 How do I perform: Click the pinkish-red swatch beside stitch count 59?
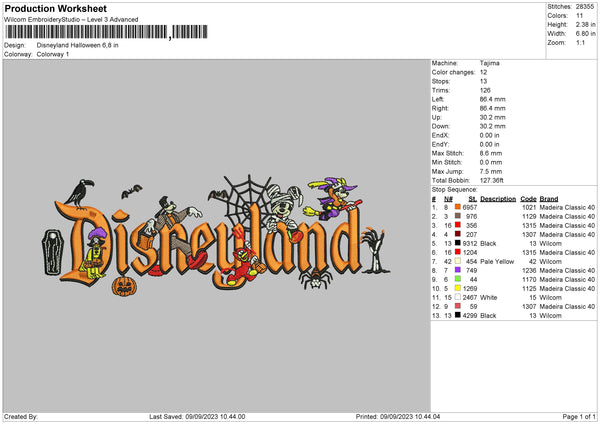coord(457,306)
